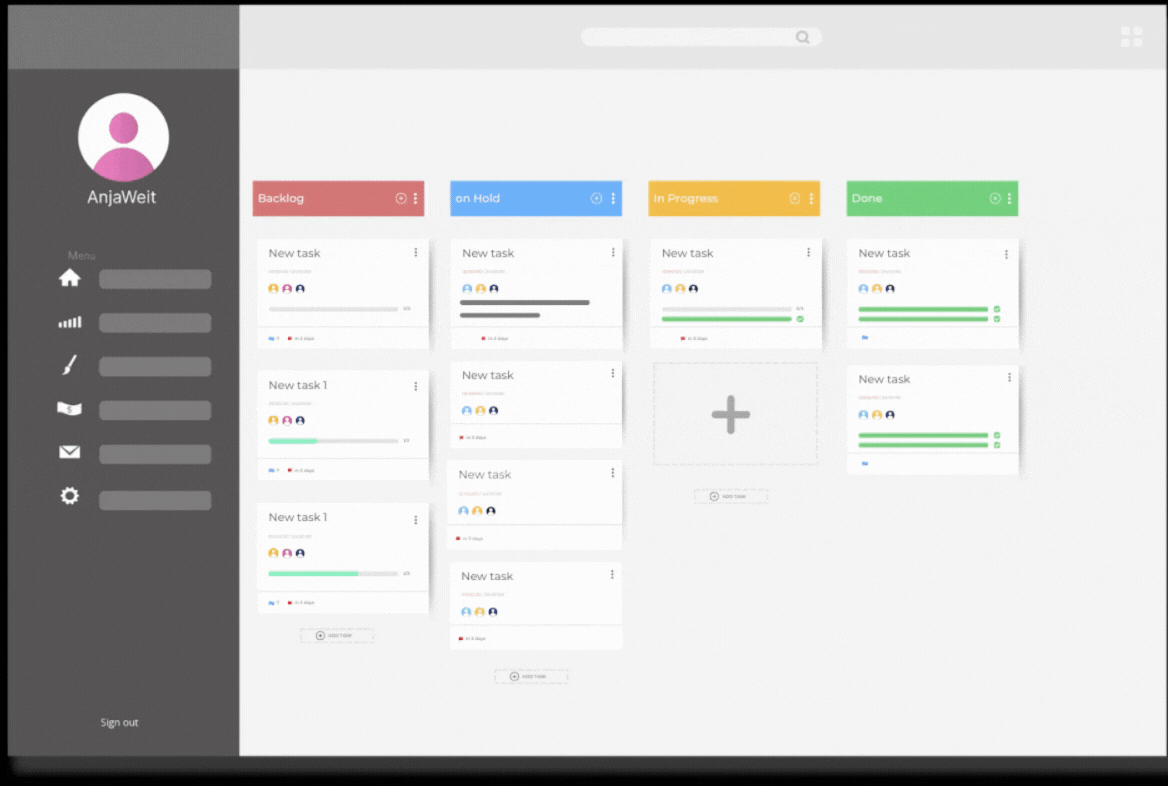Toggle the green checkmark in In Progress card

tap(800, 319)
